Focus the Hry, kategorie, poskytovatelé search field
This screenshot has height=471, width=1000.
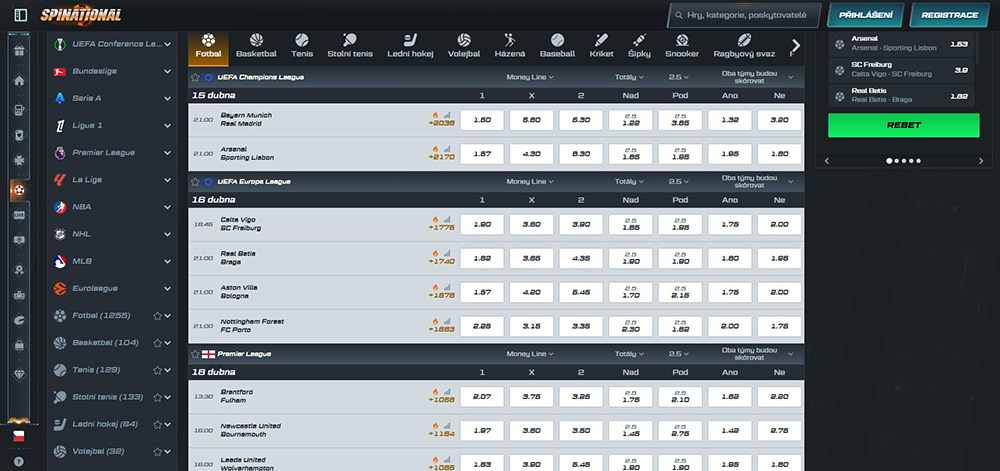[x=744, y=15]
